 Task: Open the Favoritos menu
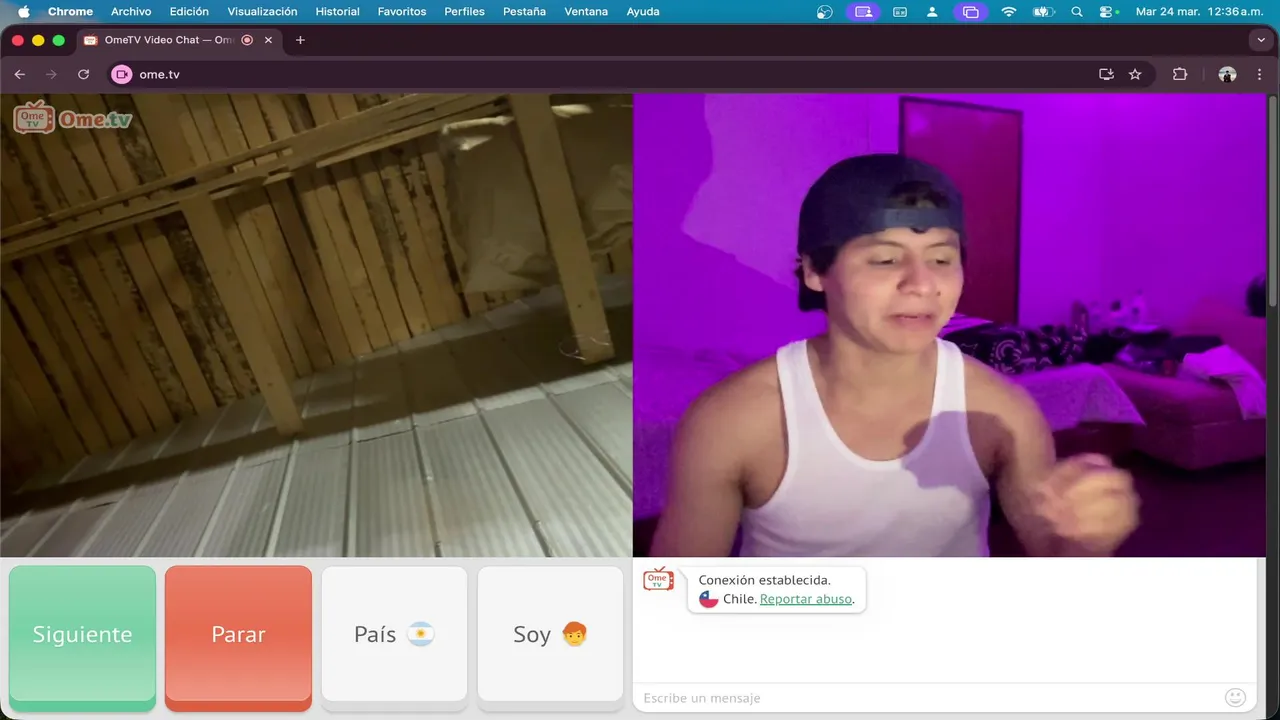coord(402,11)
